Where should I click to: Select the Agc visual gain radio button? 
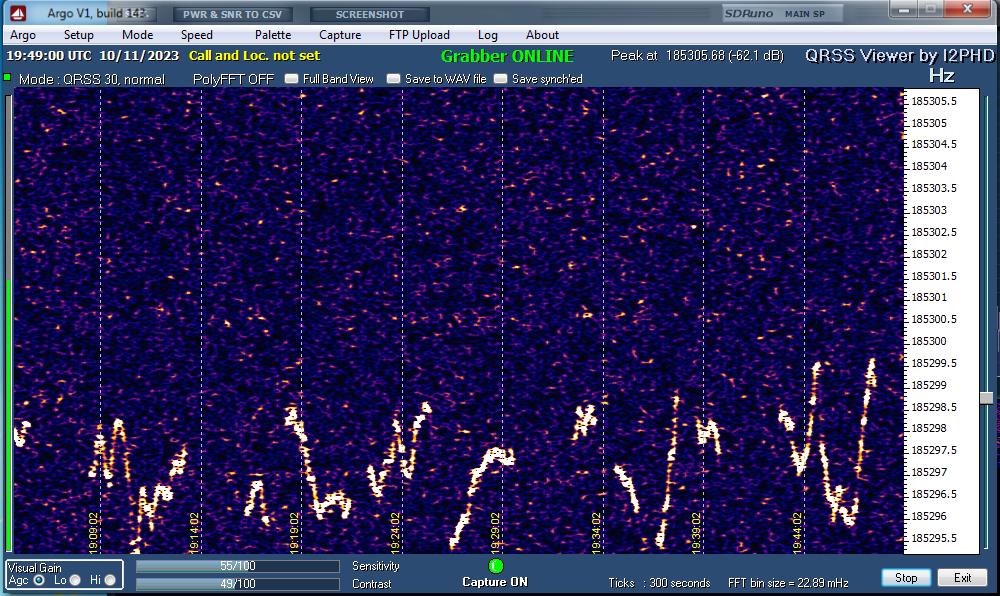[x=39, y=580]
